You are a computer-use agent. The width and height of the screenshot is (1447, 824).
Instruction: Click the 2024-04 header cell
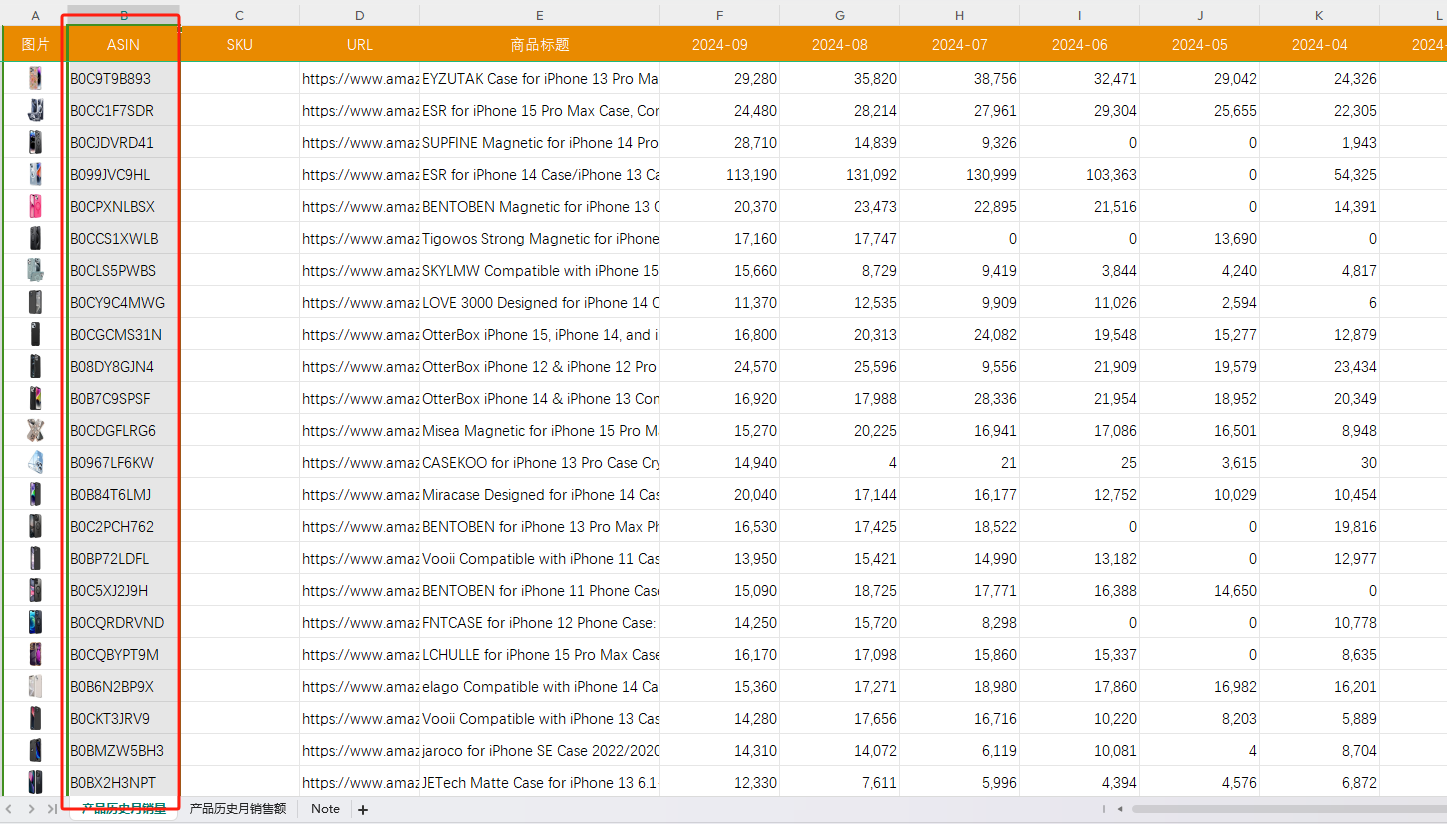point(1319,45)
